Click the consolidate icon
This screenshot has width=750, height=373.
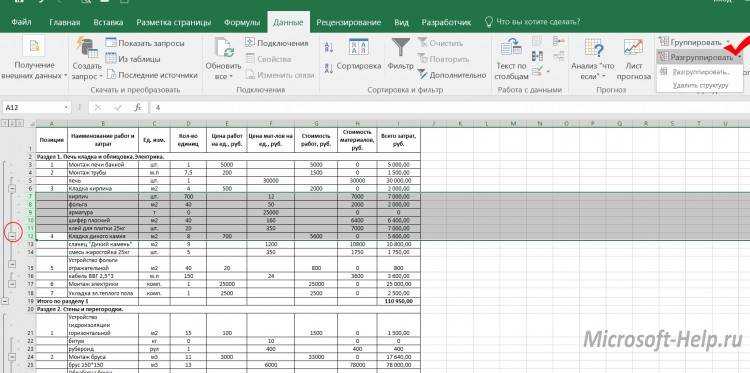(x=558, y=42)
